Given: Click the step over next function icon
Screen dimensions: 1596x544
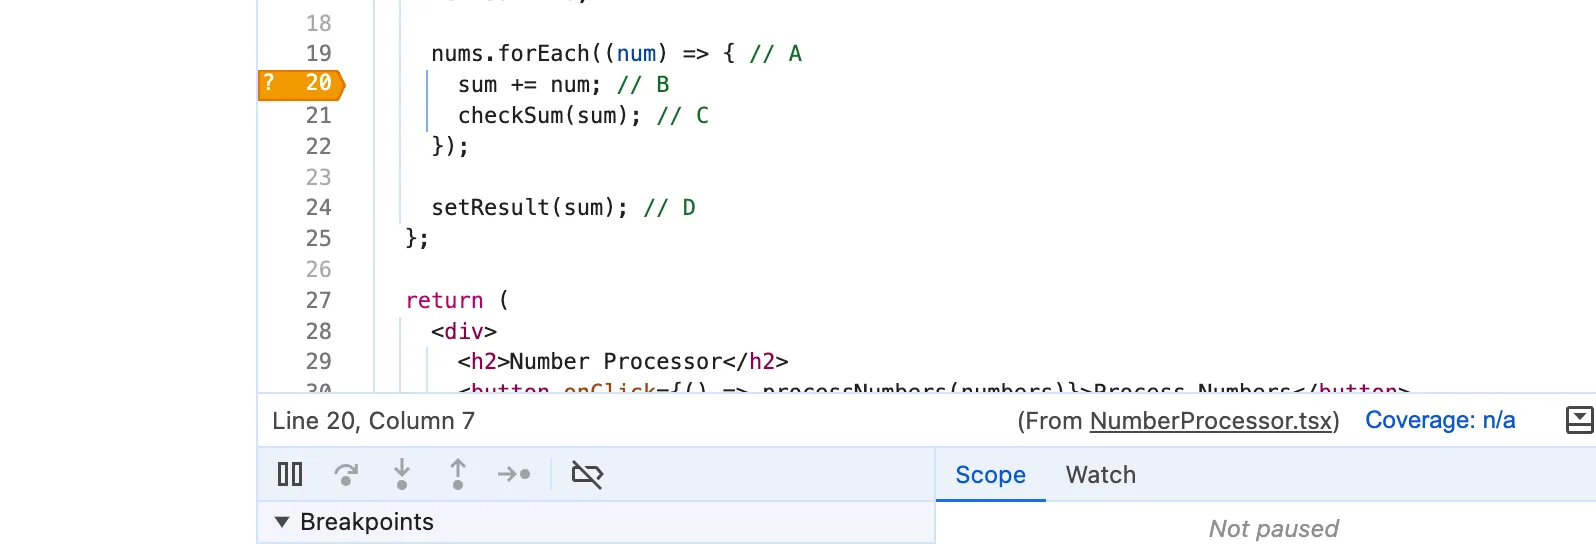Looking at the screenshot, I should coord(346,474).
